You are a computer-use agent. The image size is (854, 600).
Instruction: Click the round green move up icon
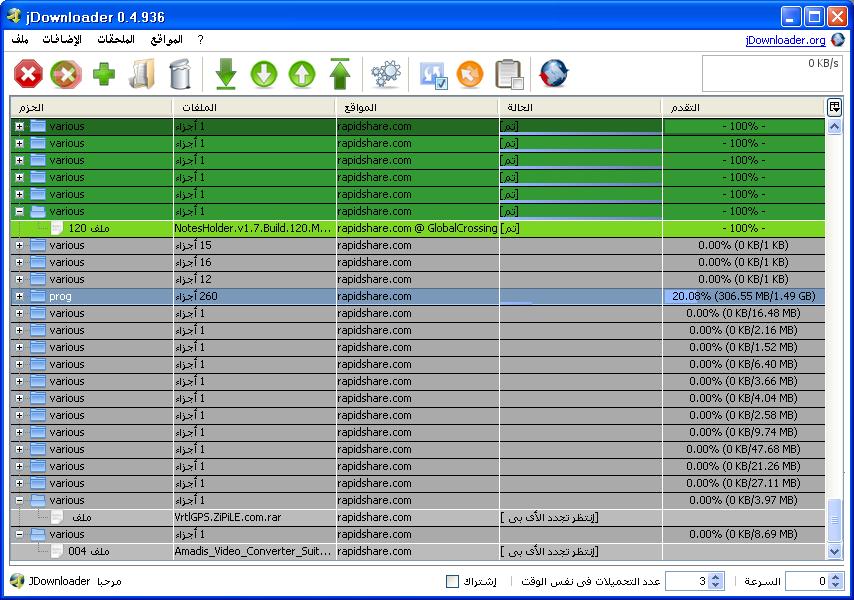(302, 74)
